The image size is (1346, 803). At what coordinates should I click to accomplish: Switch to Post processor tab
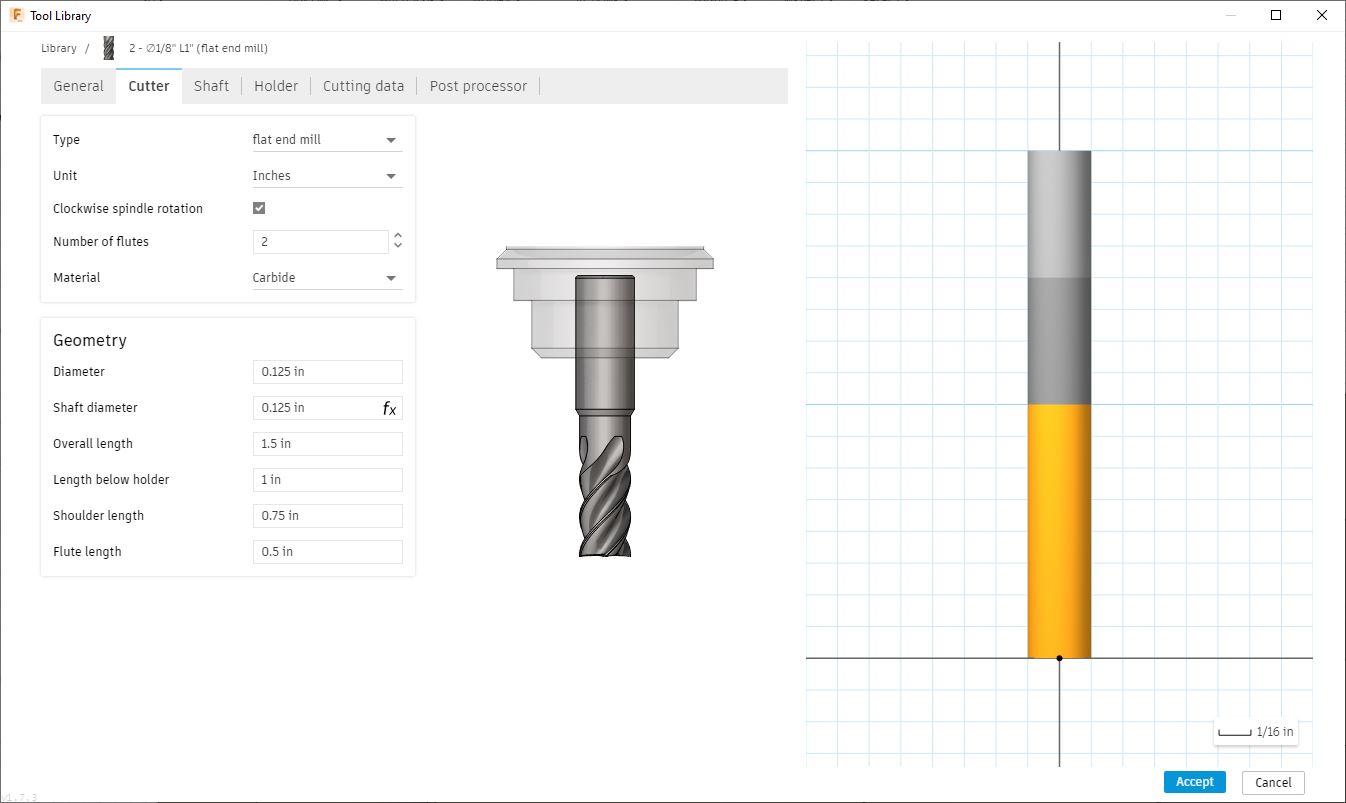pos(478,86)
